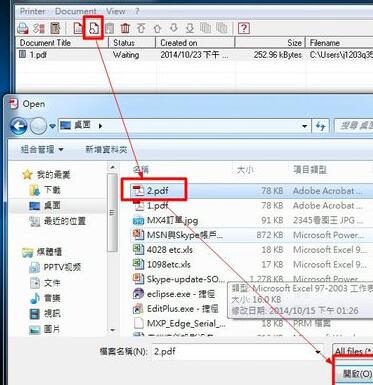Screen dimensions: 373x385
Task: Select 最近的位置 in navigation pane
Action: (57, 221)
